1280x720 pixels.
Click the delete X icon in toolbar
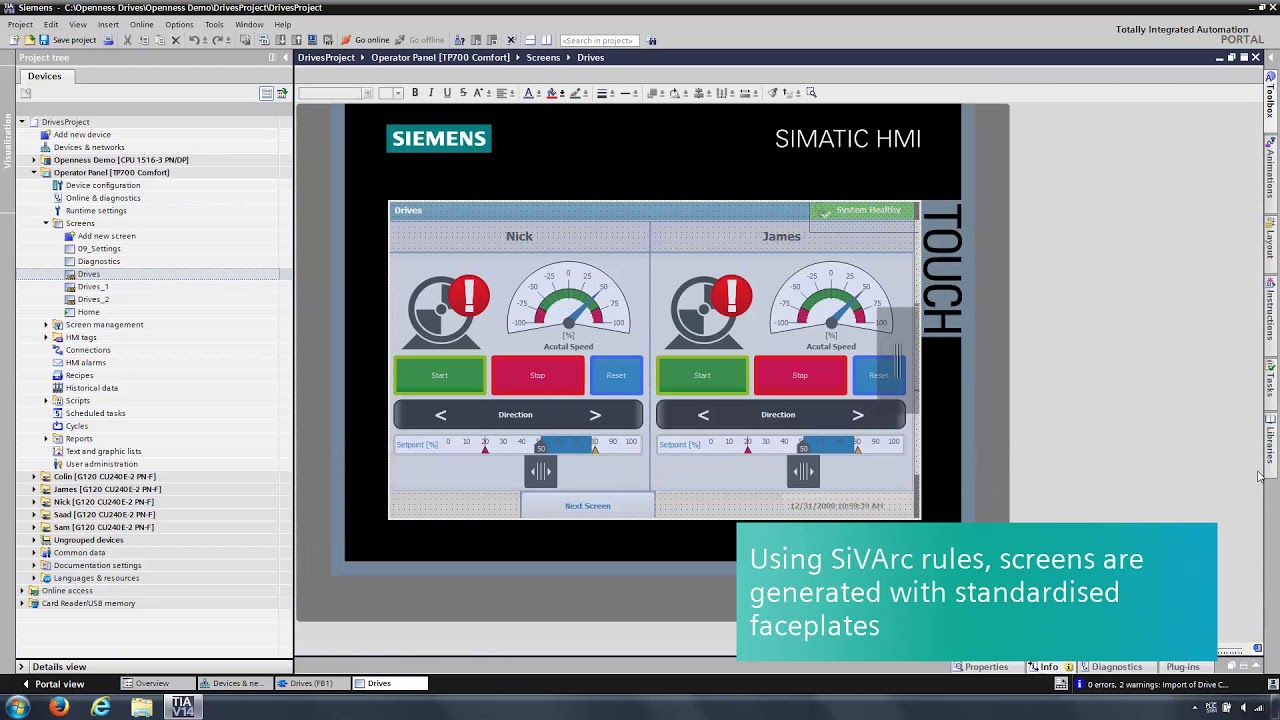tap(175, 40)
